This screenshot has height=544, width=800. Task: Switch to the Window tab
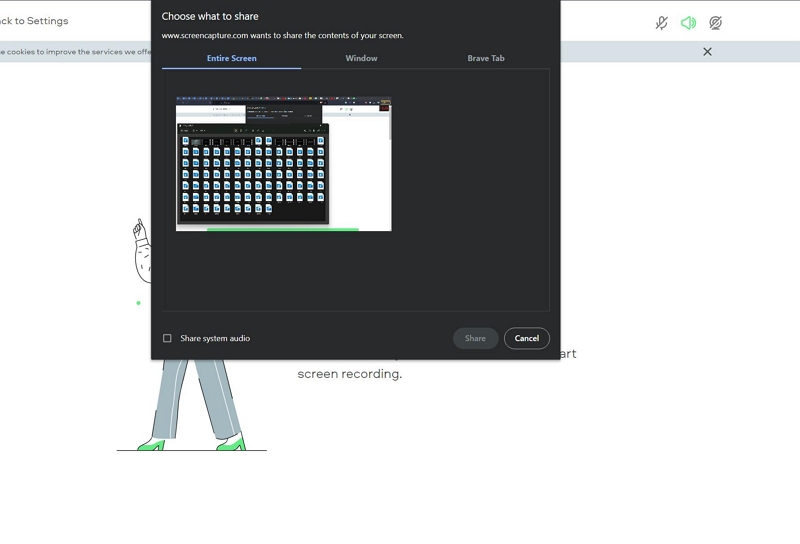[x=361, y=58]
